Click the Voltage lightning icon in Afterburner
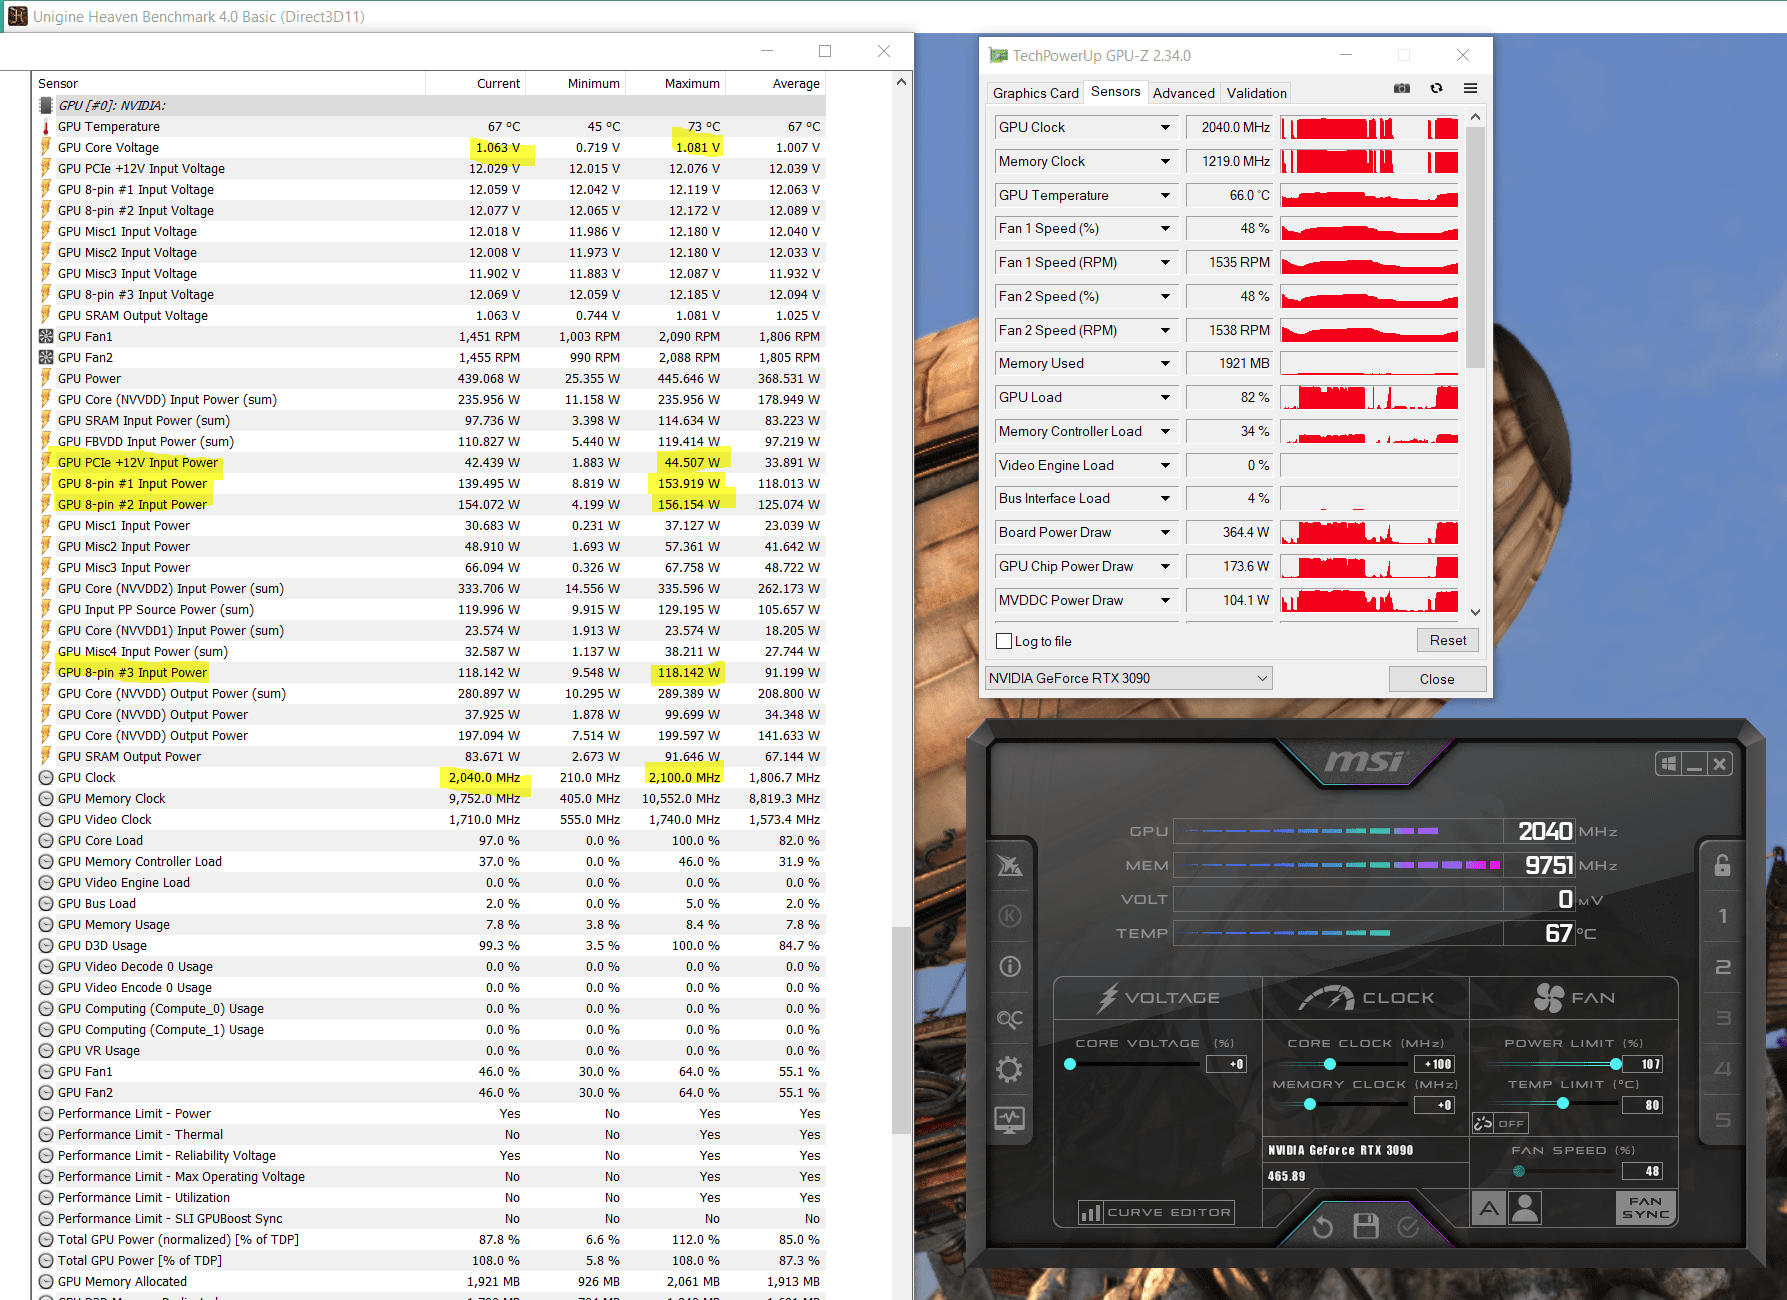 point(1107,997)
